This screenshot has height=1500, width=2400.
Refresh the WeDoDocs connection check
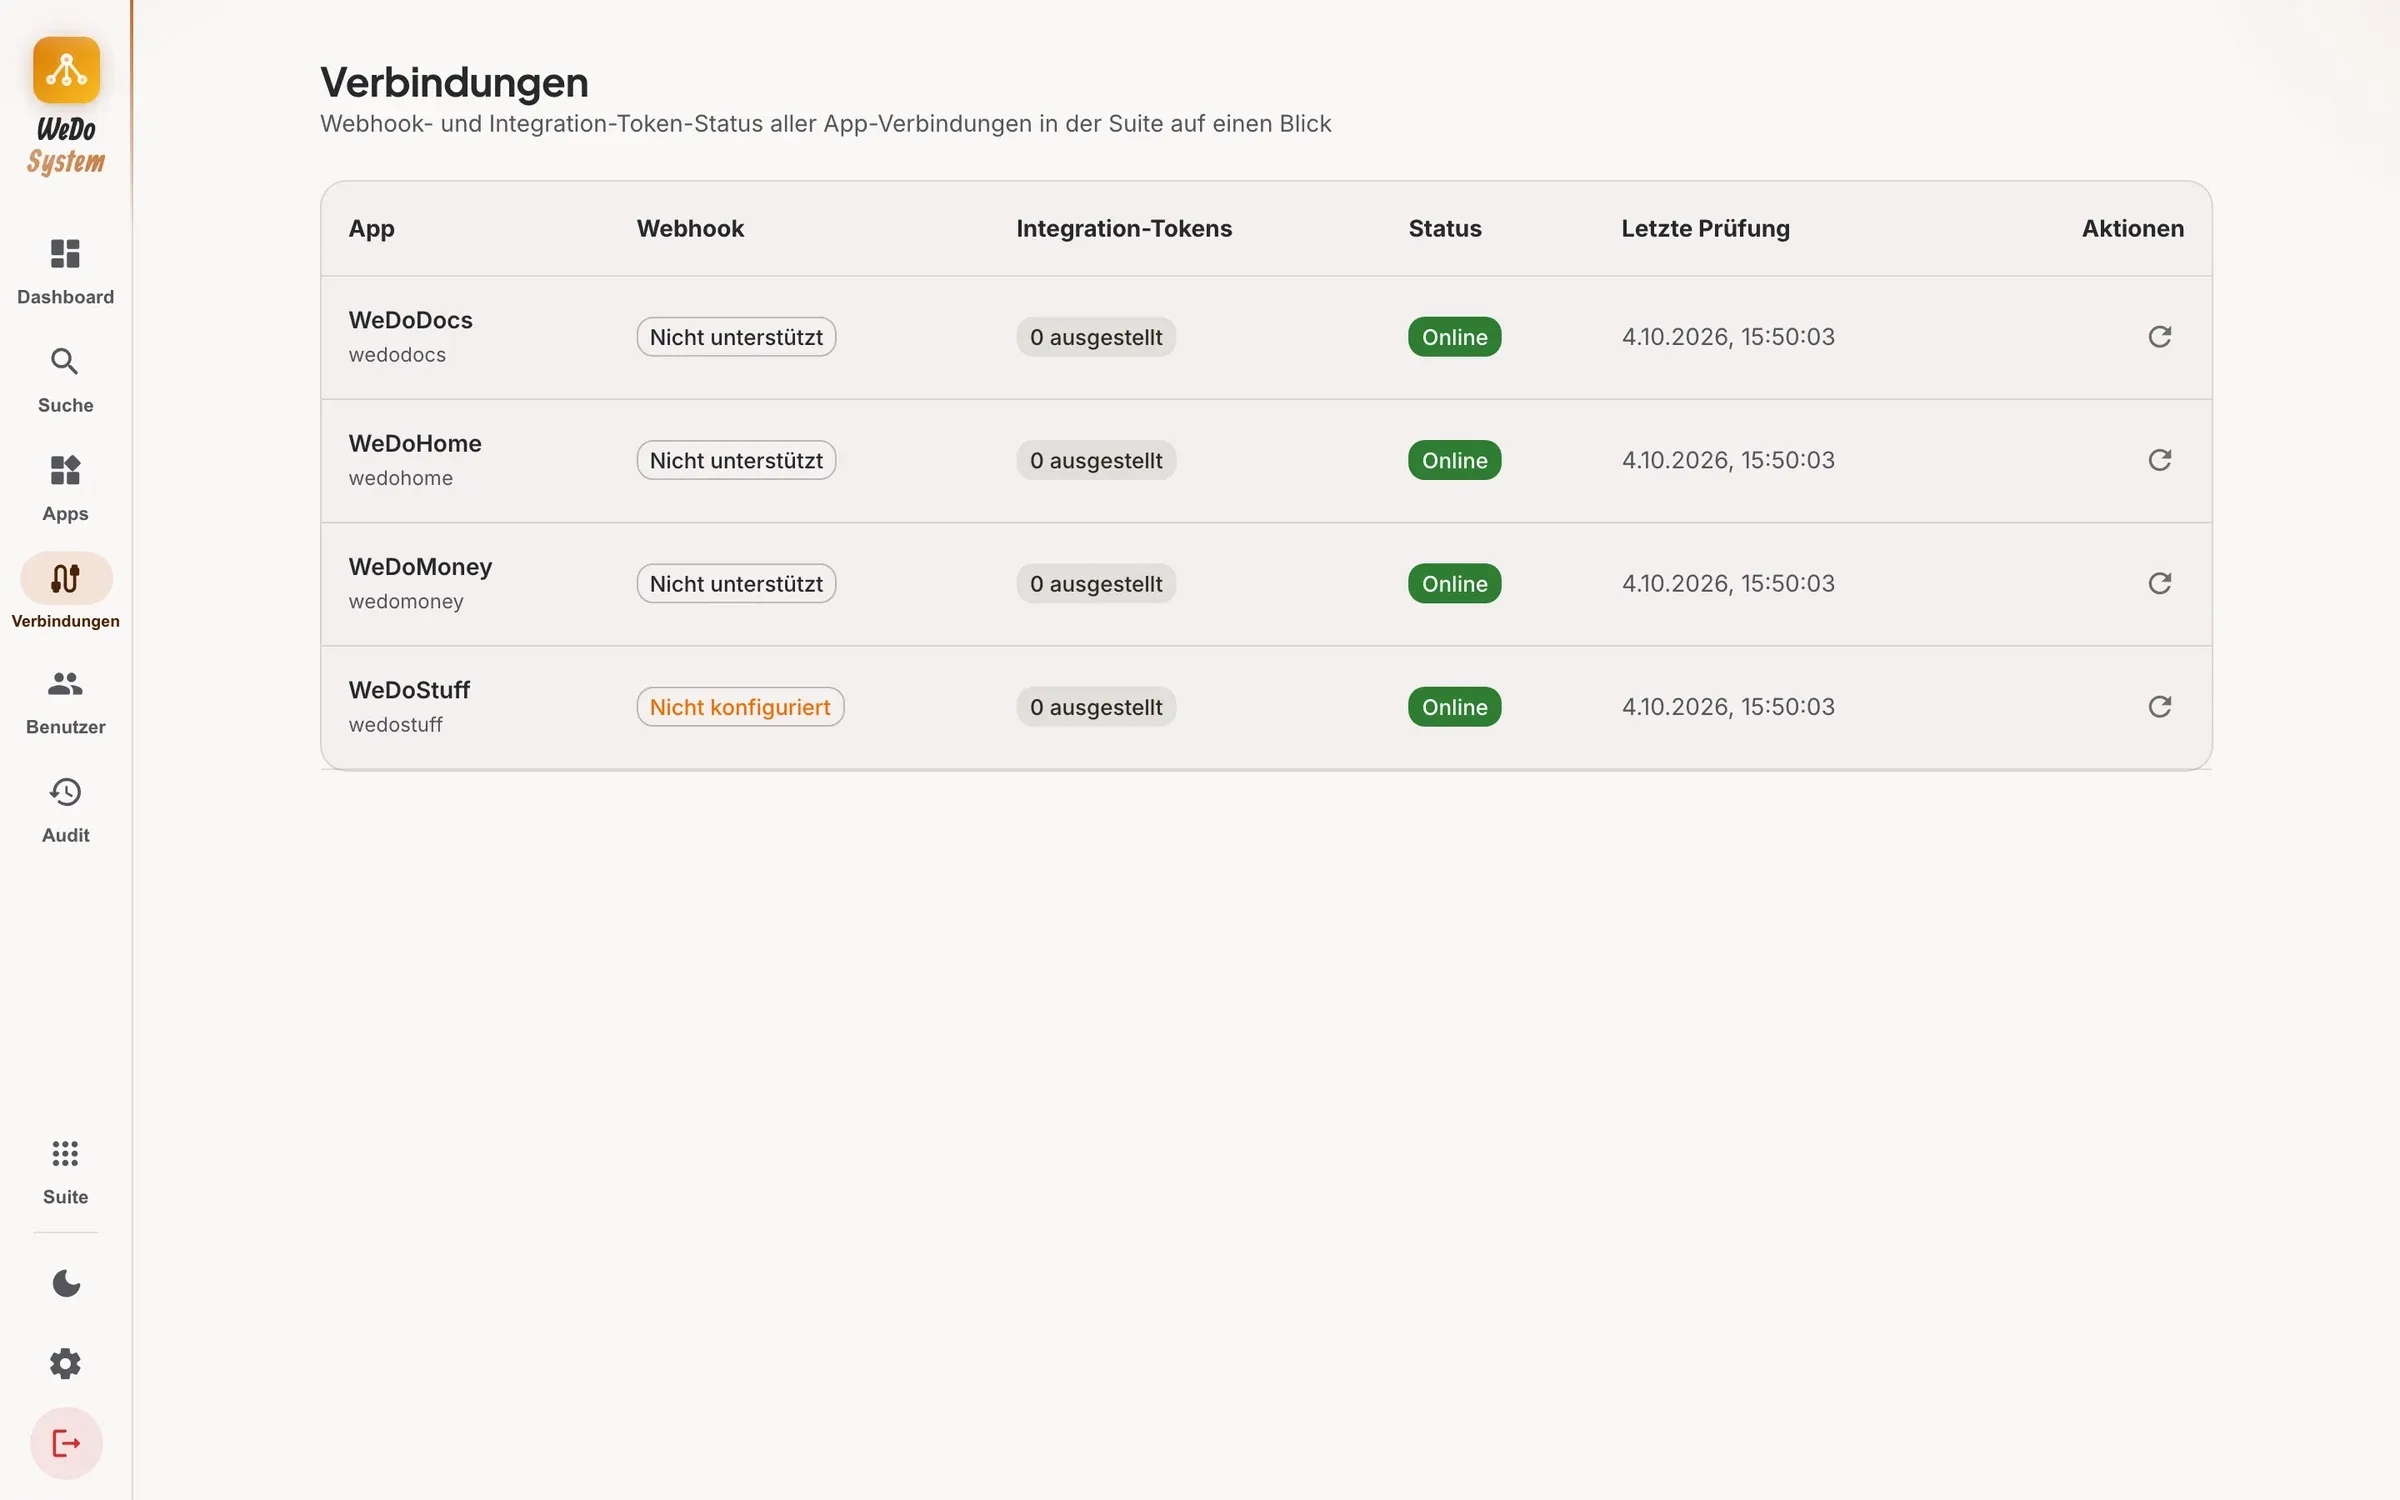click(2160, 337)
